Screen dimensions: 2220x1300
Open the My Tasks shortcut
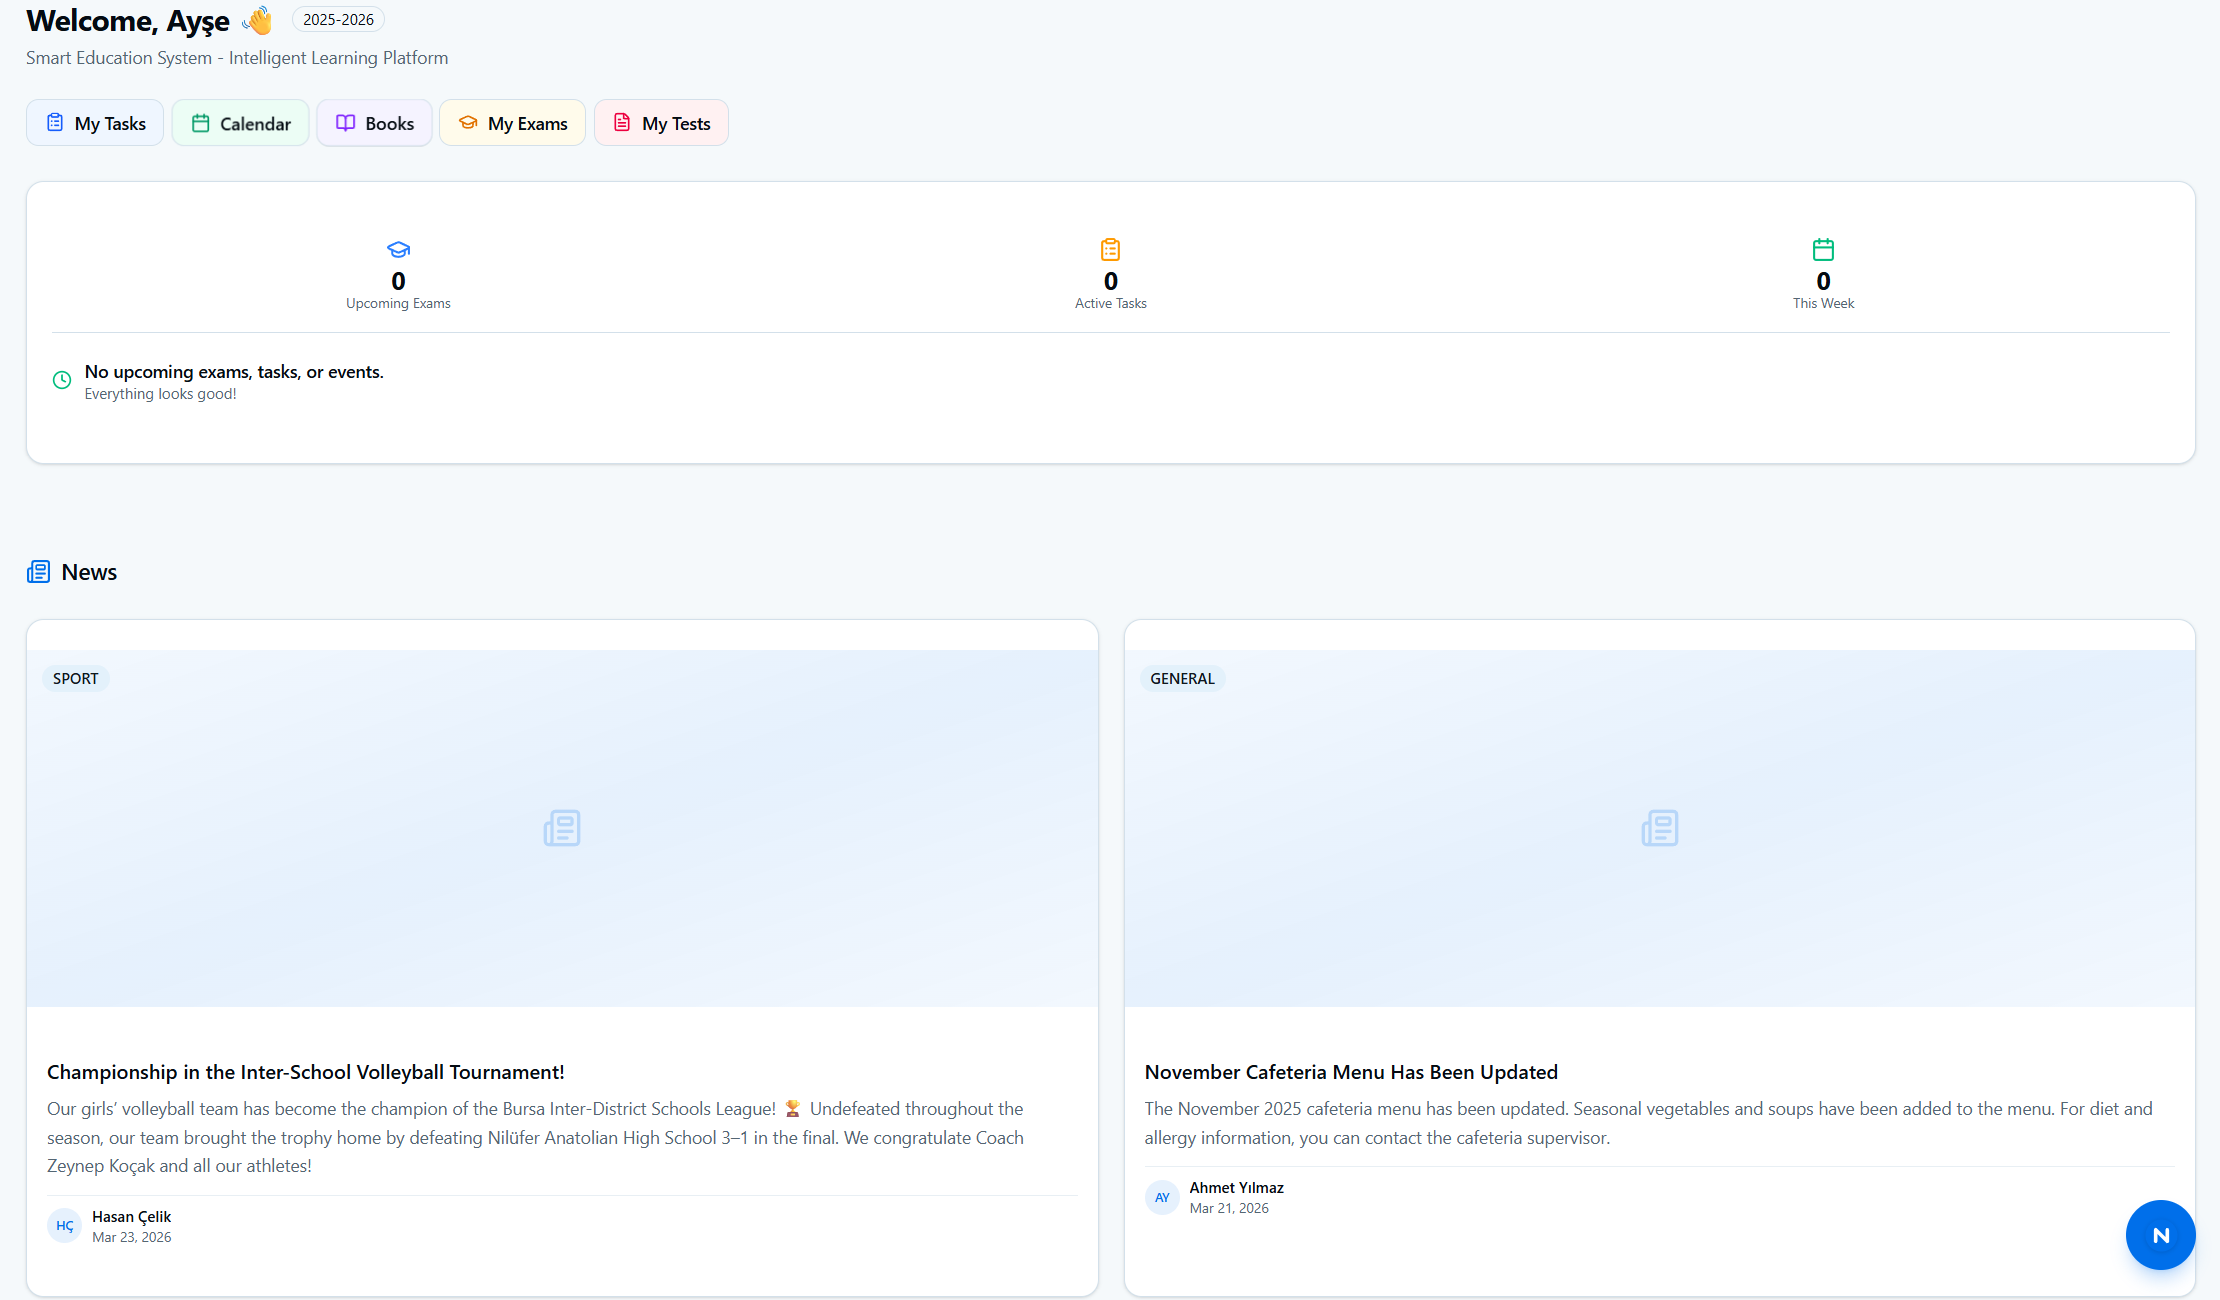point(95,123)
